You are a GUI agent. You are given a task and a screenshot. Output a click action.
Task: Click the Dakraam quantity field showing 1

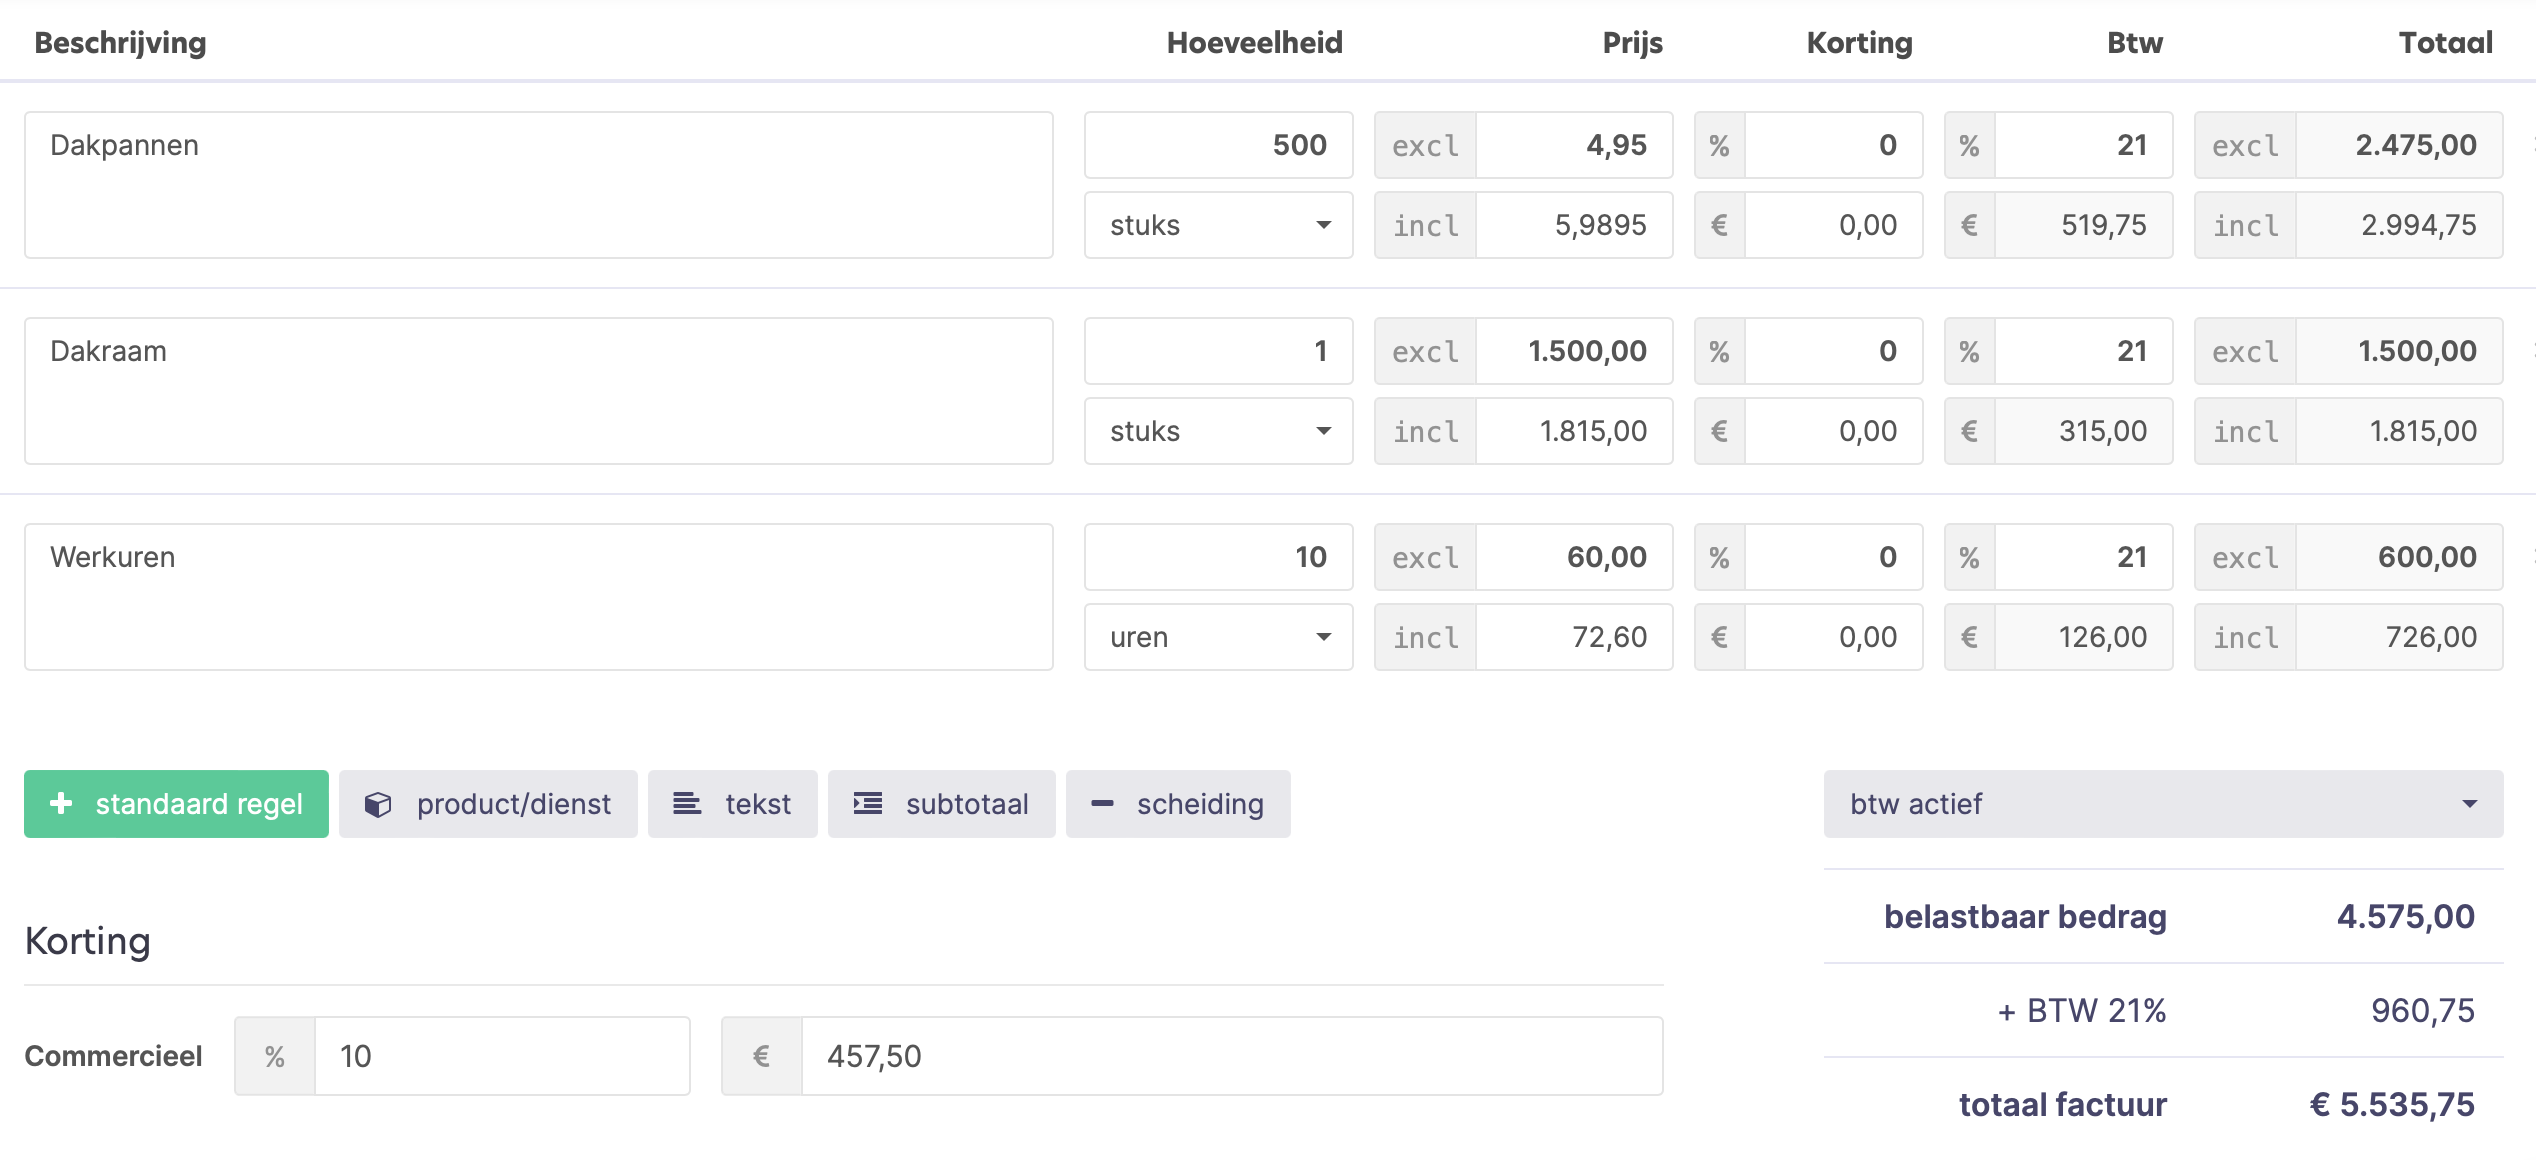click(1219, 352)
